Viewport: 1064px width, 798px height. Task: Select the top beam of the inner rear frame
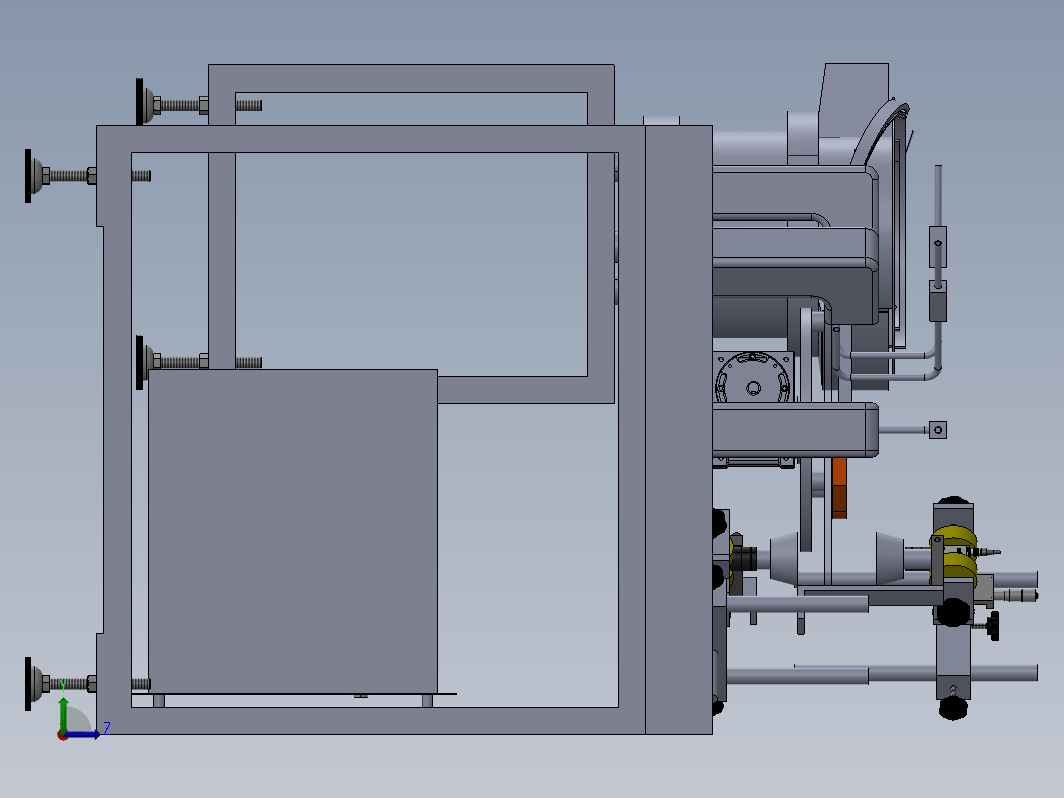(x=411, y=78)
